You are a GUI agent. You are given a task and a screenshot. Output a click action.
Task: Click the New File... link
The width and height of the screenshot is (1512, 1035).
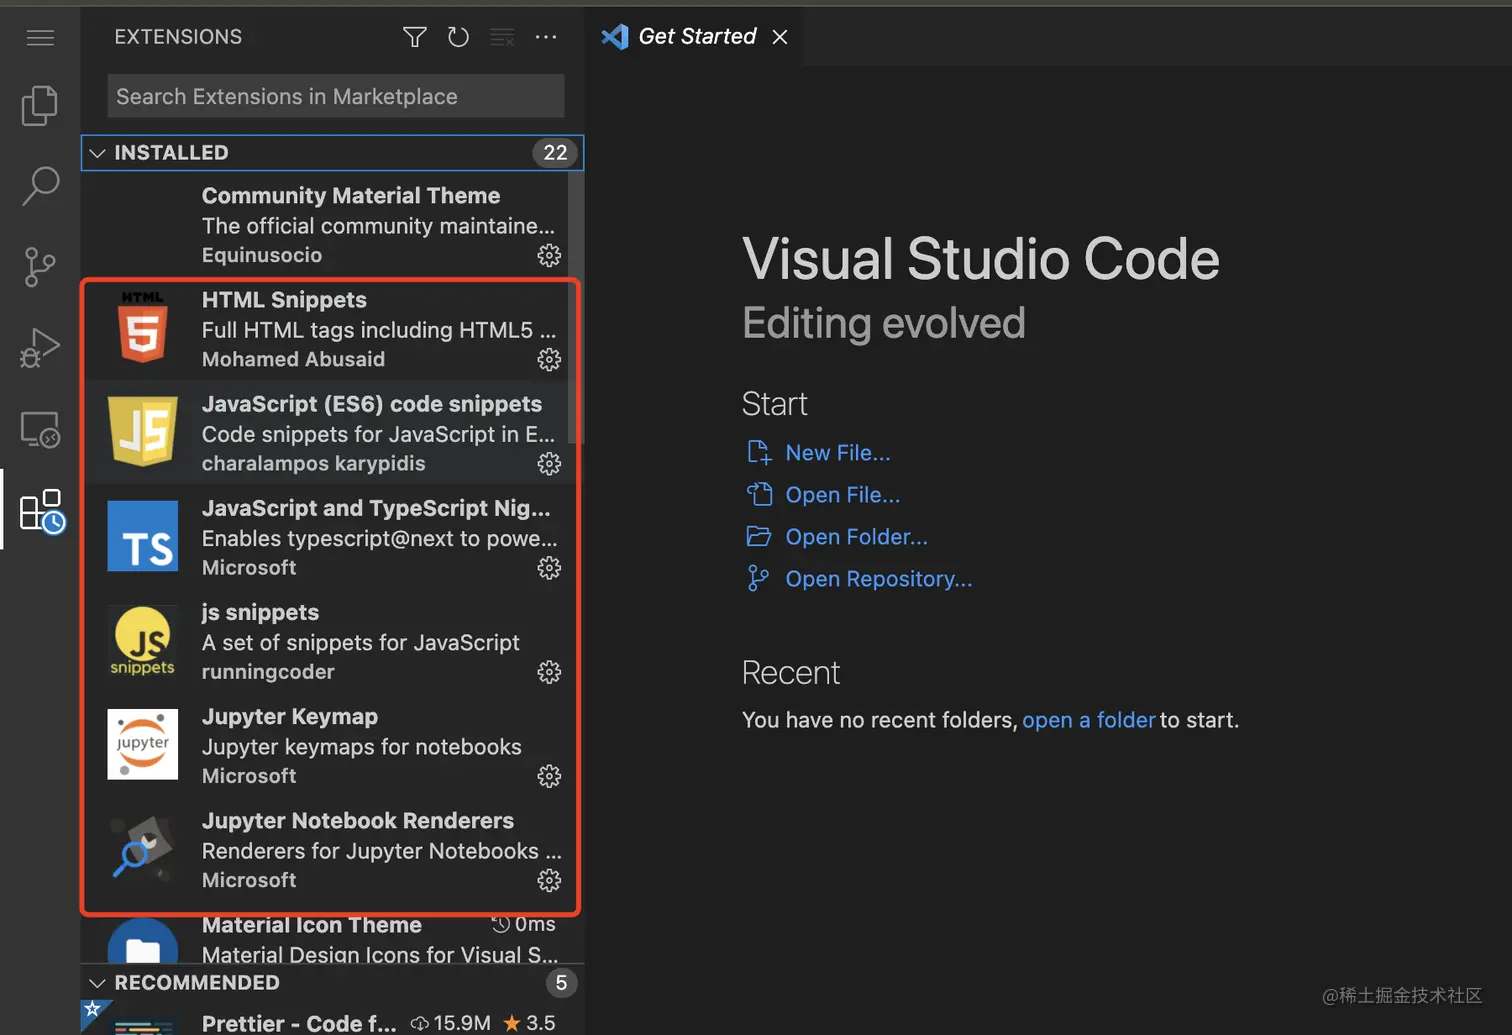click(x=837, y=453)
